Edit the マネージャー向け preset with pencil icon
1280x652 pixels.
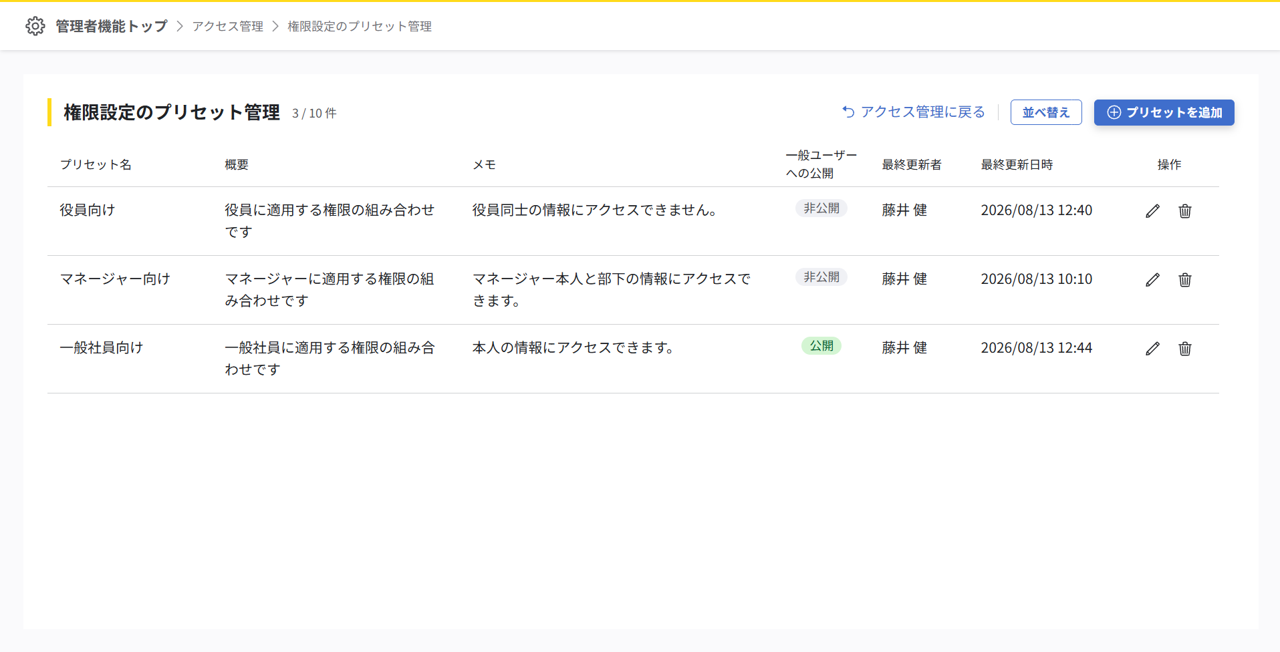coord(1153,280)
